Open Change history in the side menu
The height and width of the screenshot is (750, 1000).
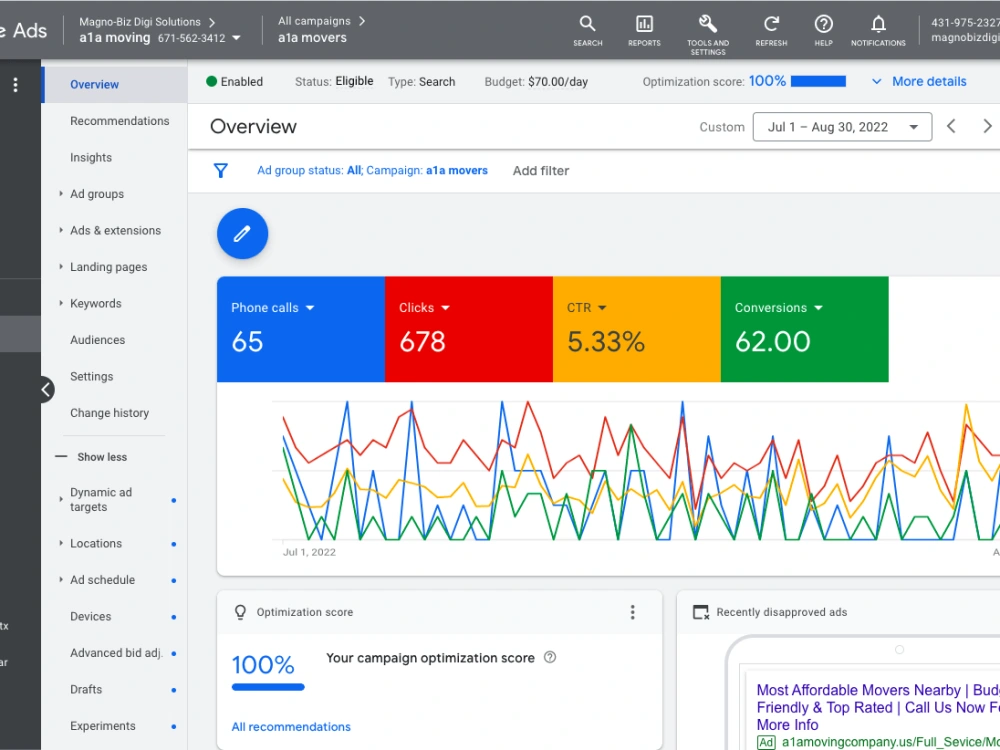[x=110, y=413]
